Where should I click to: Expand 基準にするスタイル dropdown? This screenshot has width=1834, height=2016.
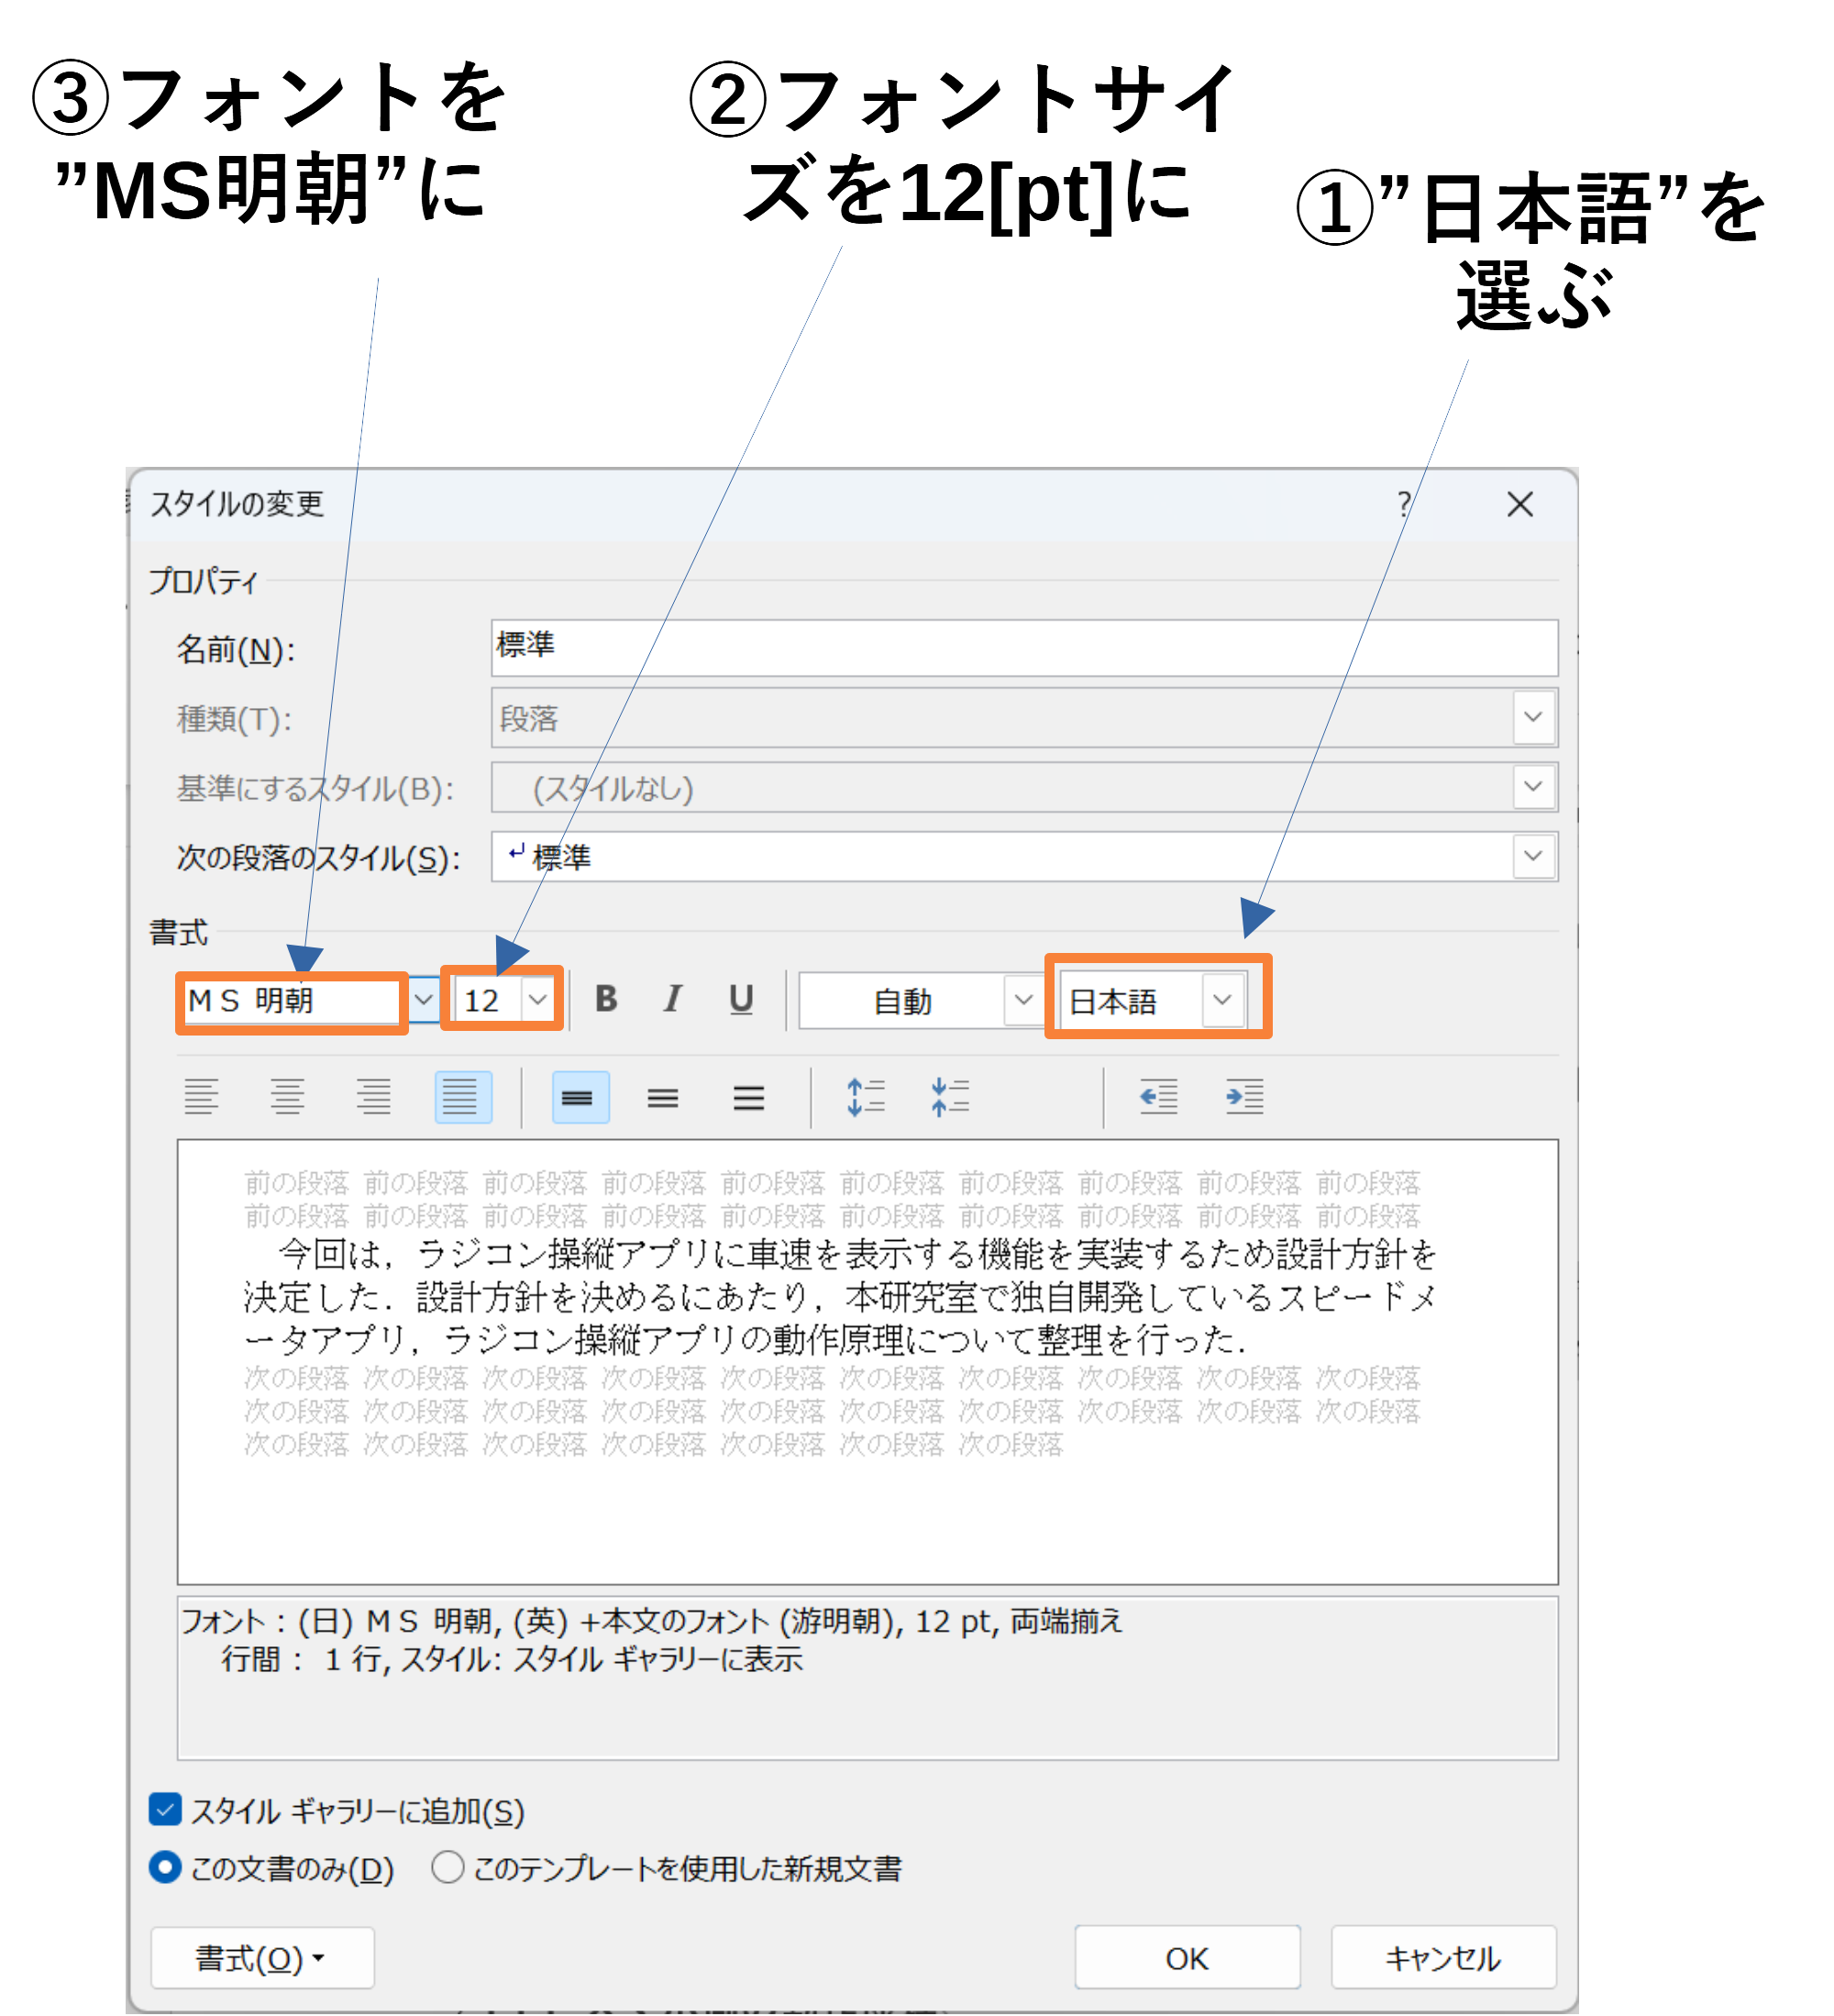point(1533,786)
